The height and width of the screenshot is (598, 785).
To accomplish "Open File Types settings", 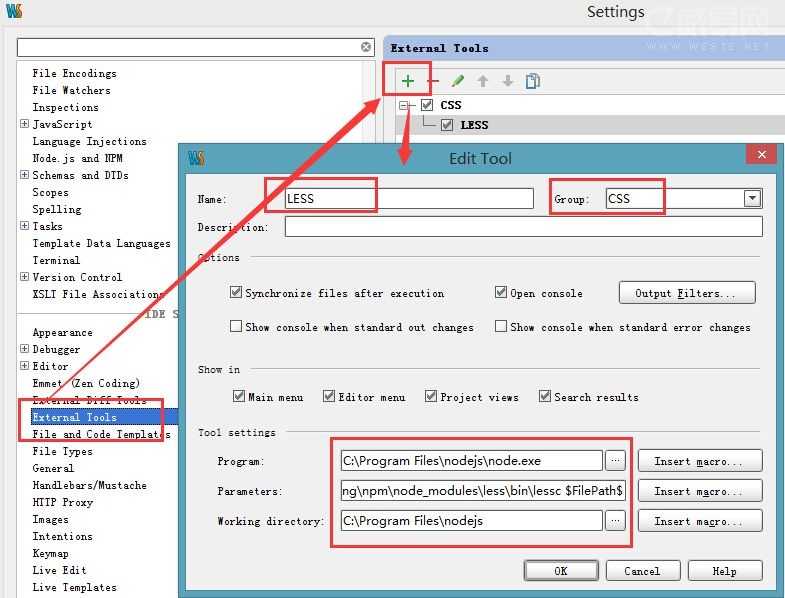I will 63,451.
